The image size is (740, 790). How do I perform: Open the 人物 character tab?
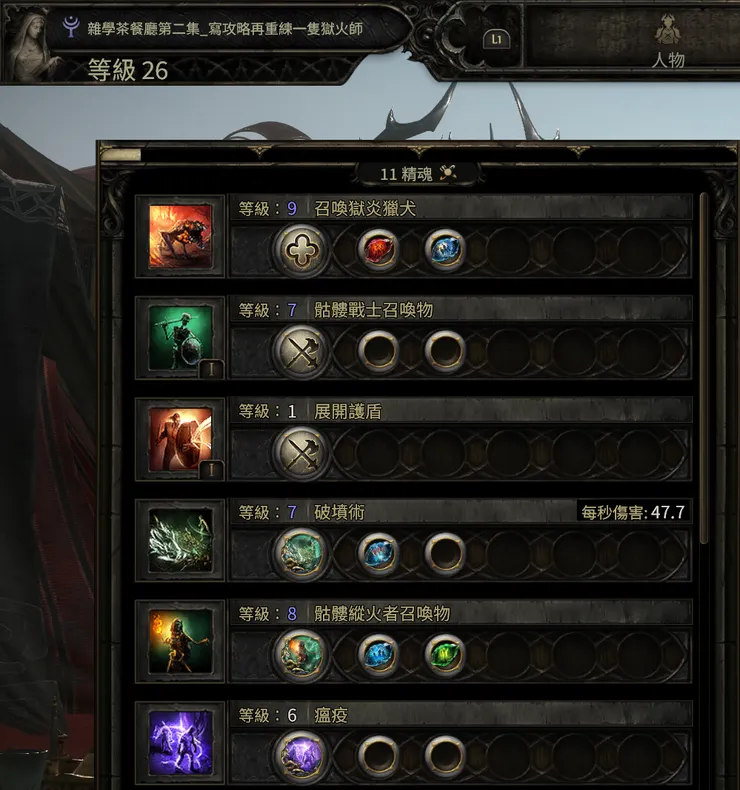click(668, 41)
